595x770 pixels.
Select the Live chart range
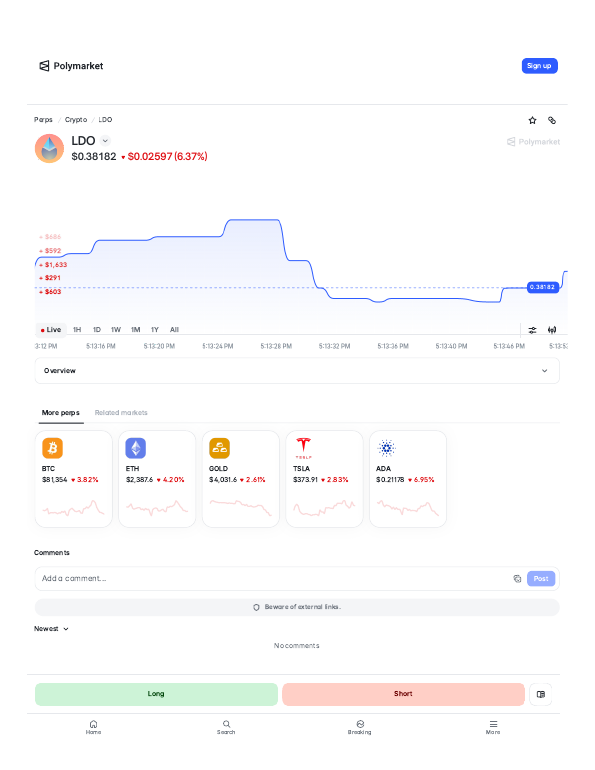click(x=51, y=330)
